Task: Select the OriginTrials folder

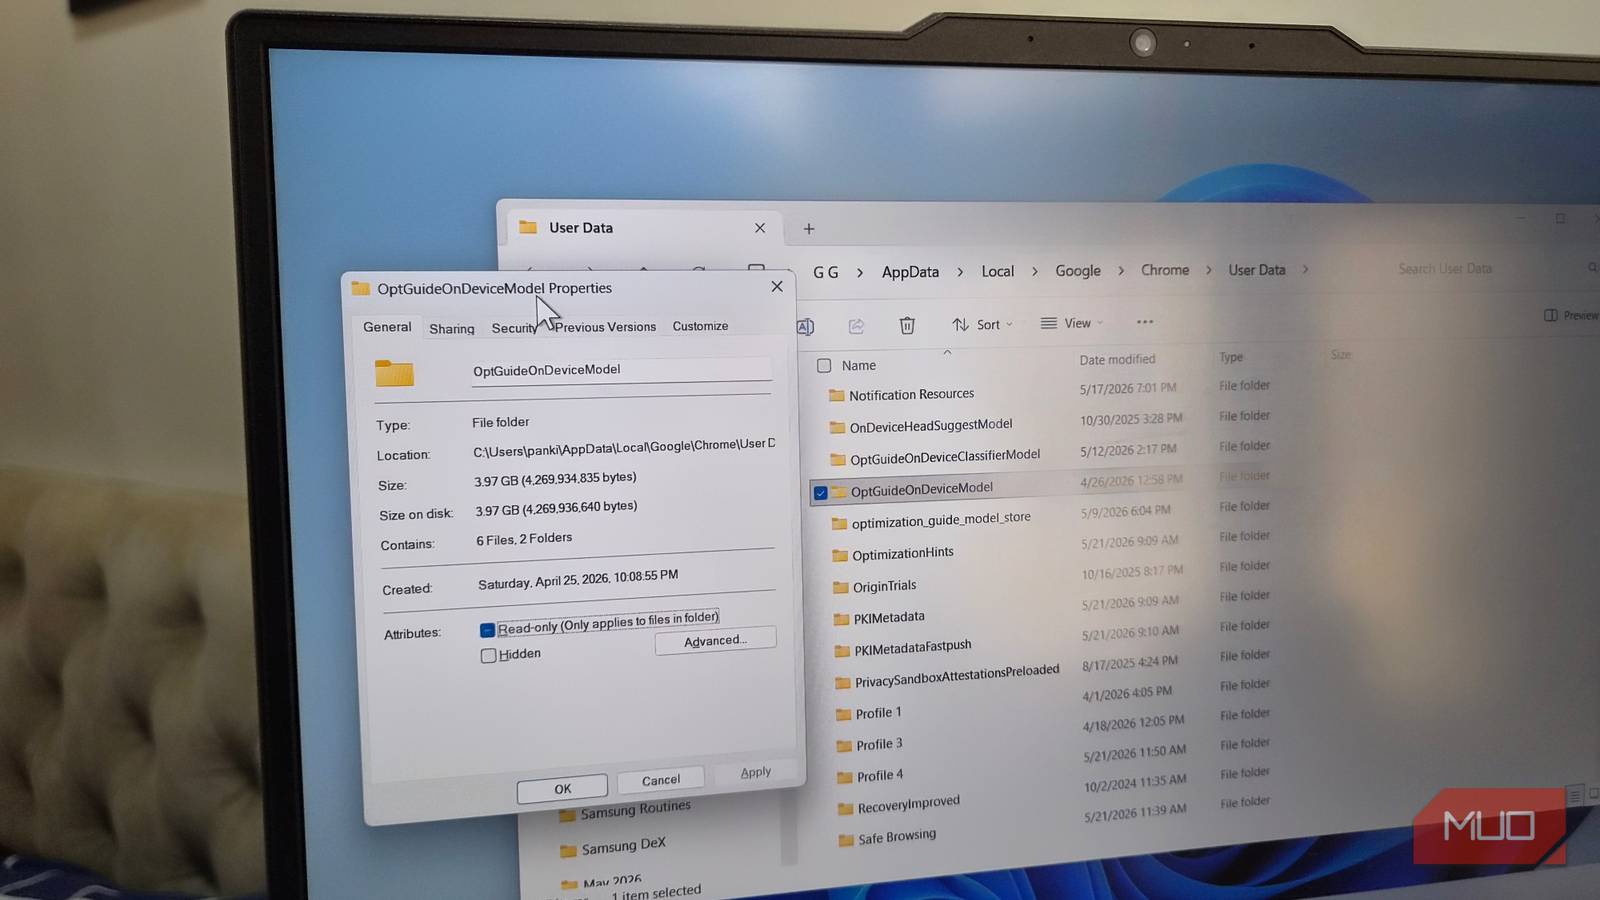Action: coord(884,587)
